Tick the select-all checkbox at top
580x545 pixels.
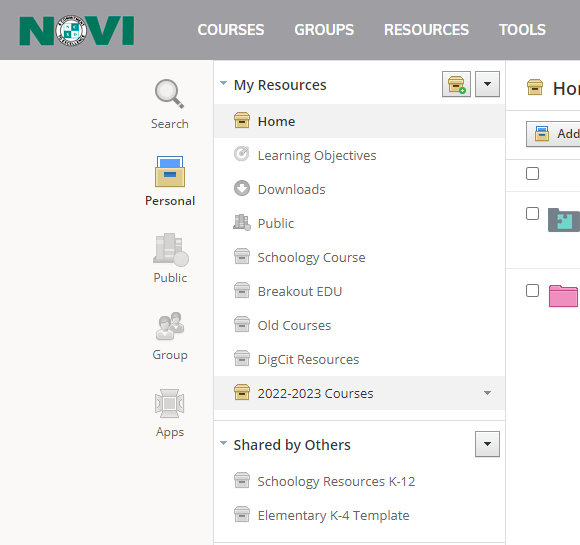532,174
